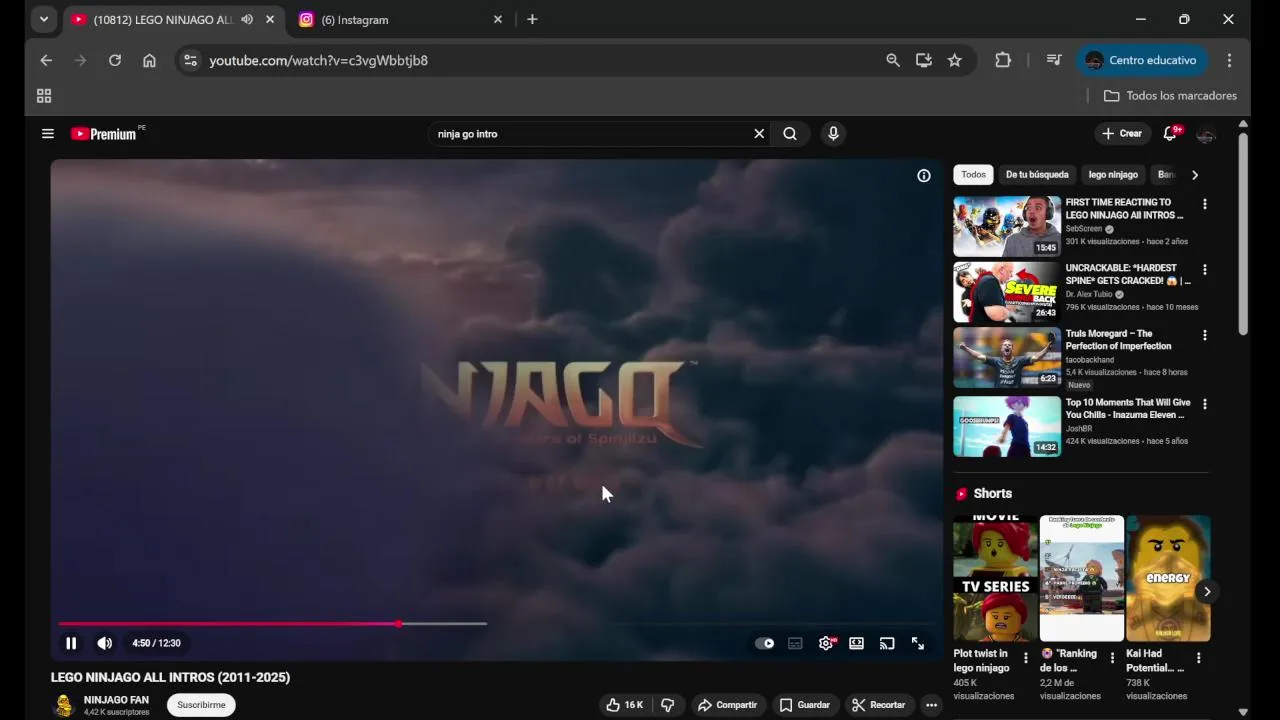Open options for FIRST TIME REACTING video
The image size is (1280, 720).
(1204, 204)
